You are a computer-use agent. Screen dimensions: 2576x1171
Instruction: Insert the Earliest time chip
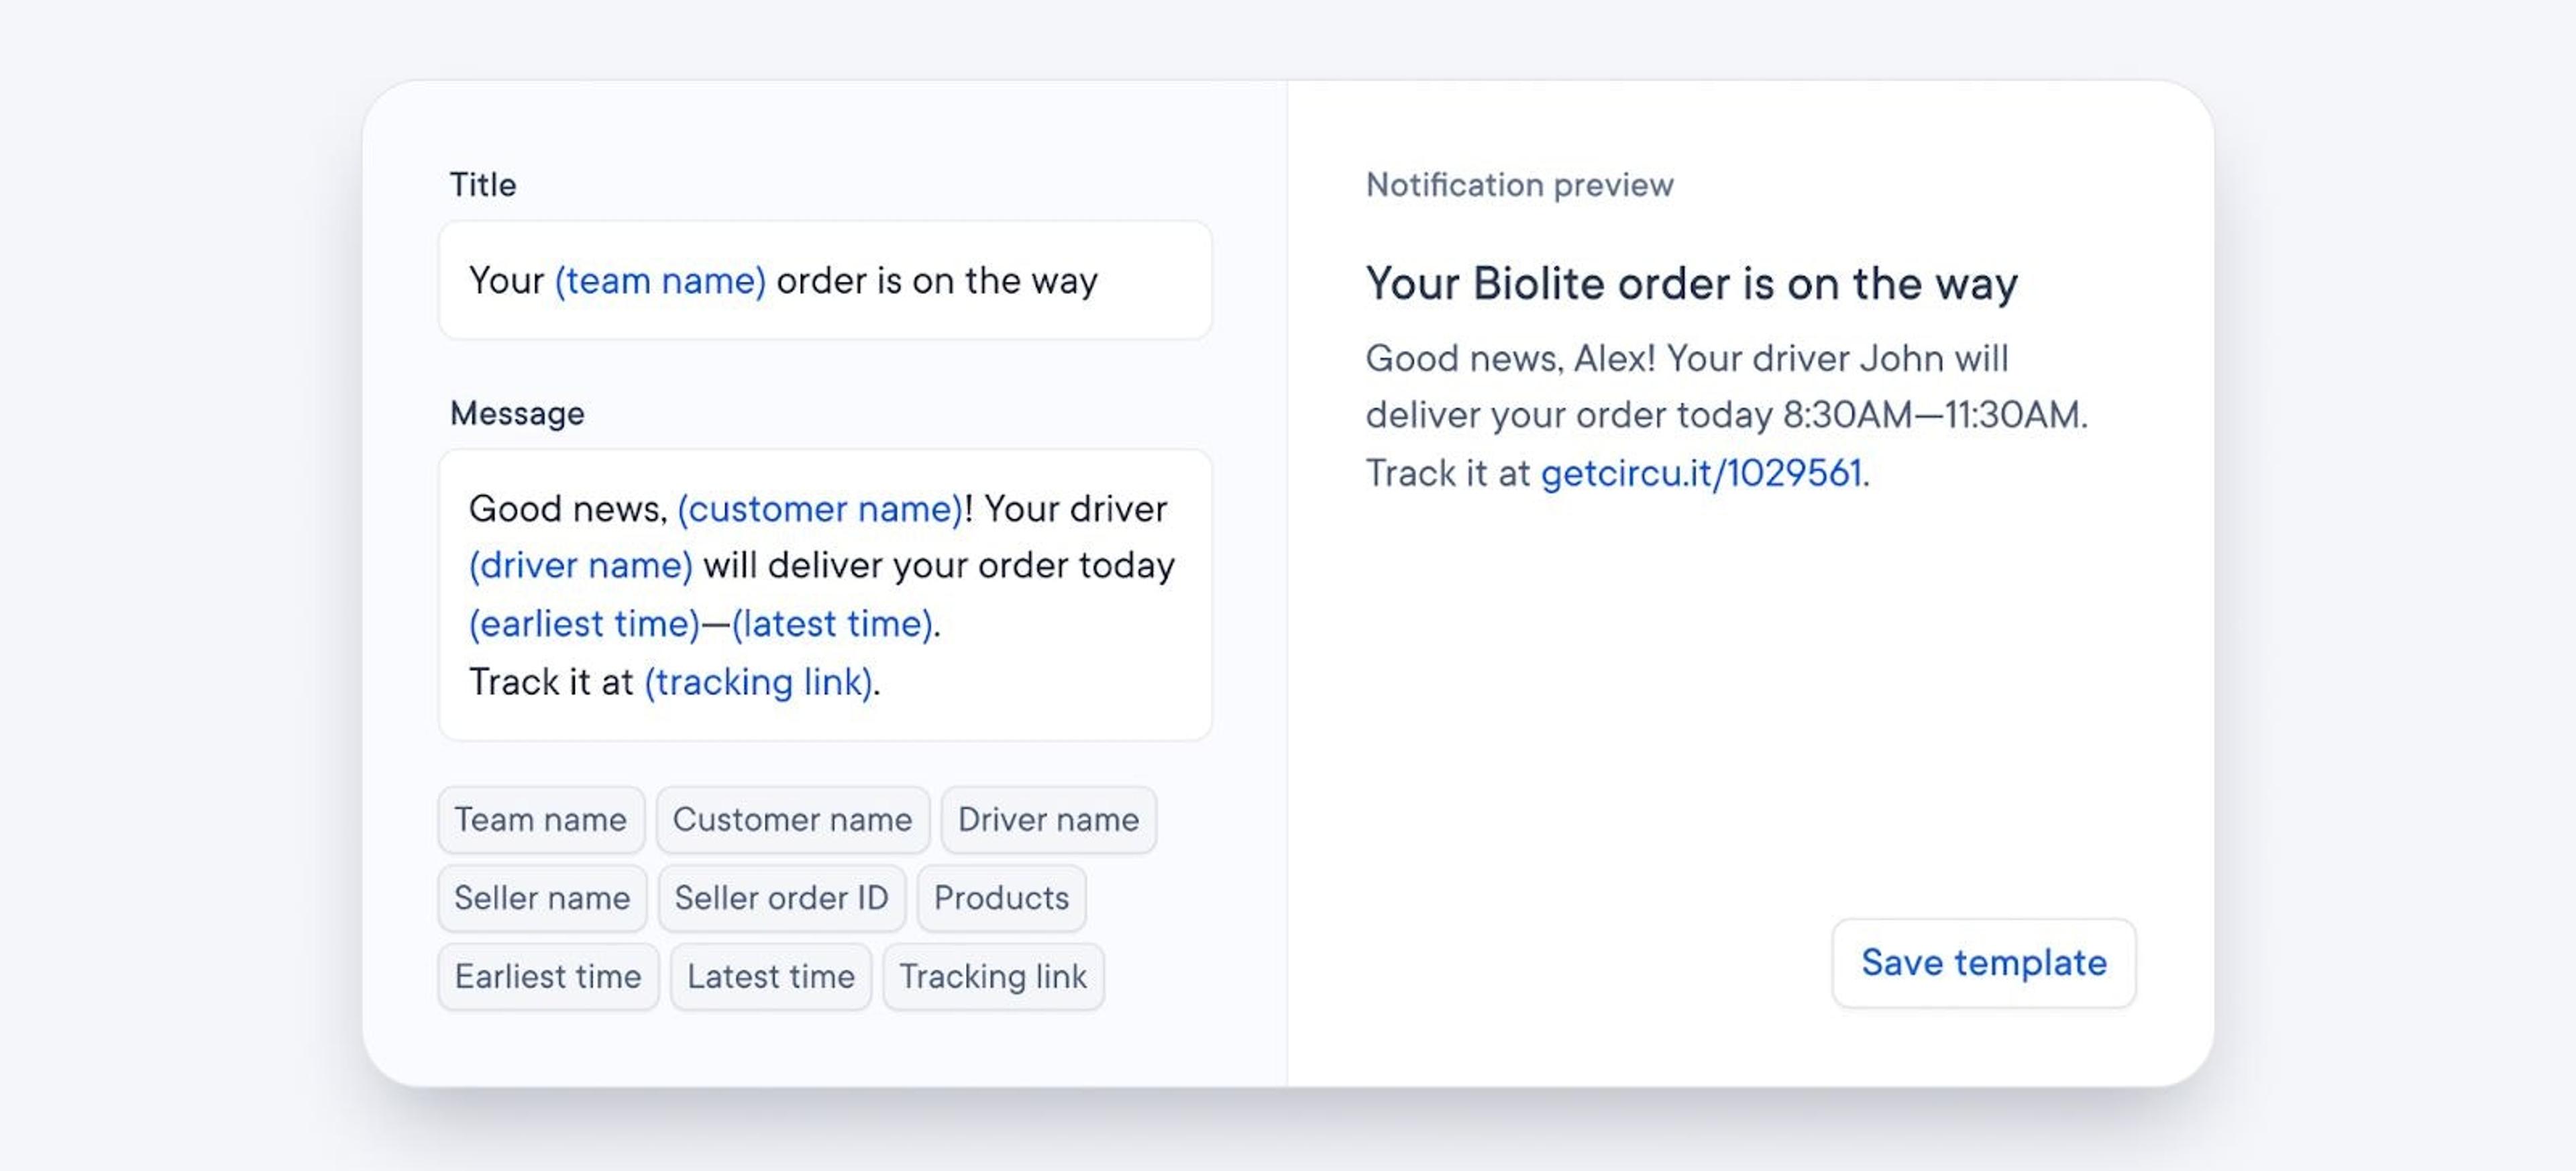coord(548,975)
